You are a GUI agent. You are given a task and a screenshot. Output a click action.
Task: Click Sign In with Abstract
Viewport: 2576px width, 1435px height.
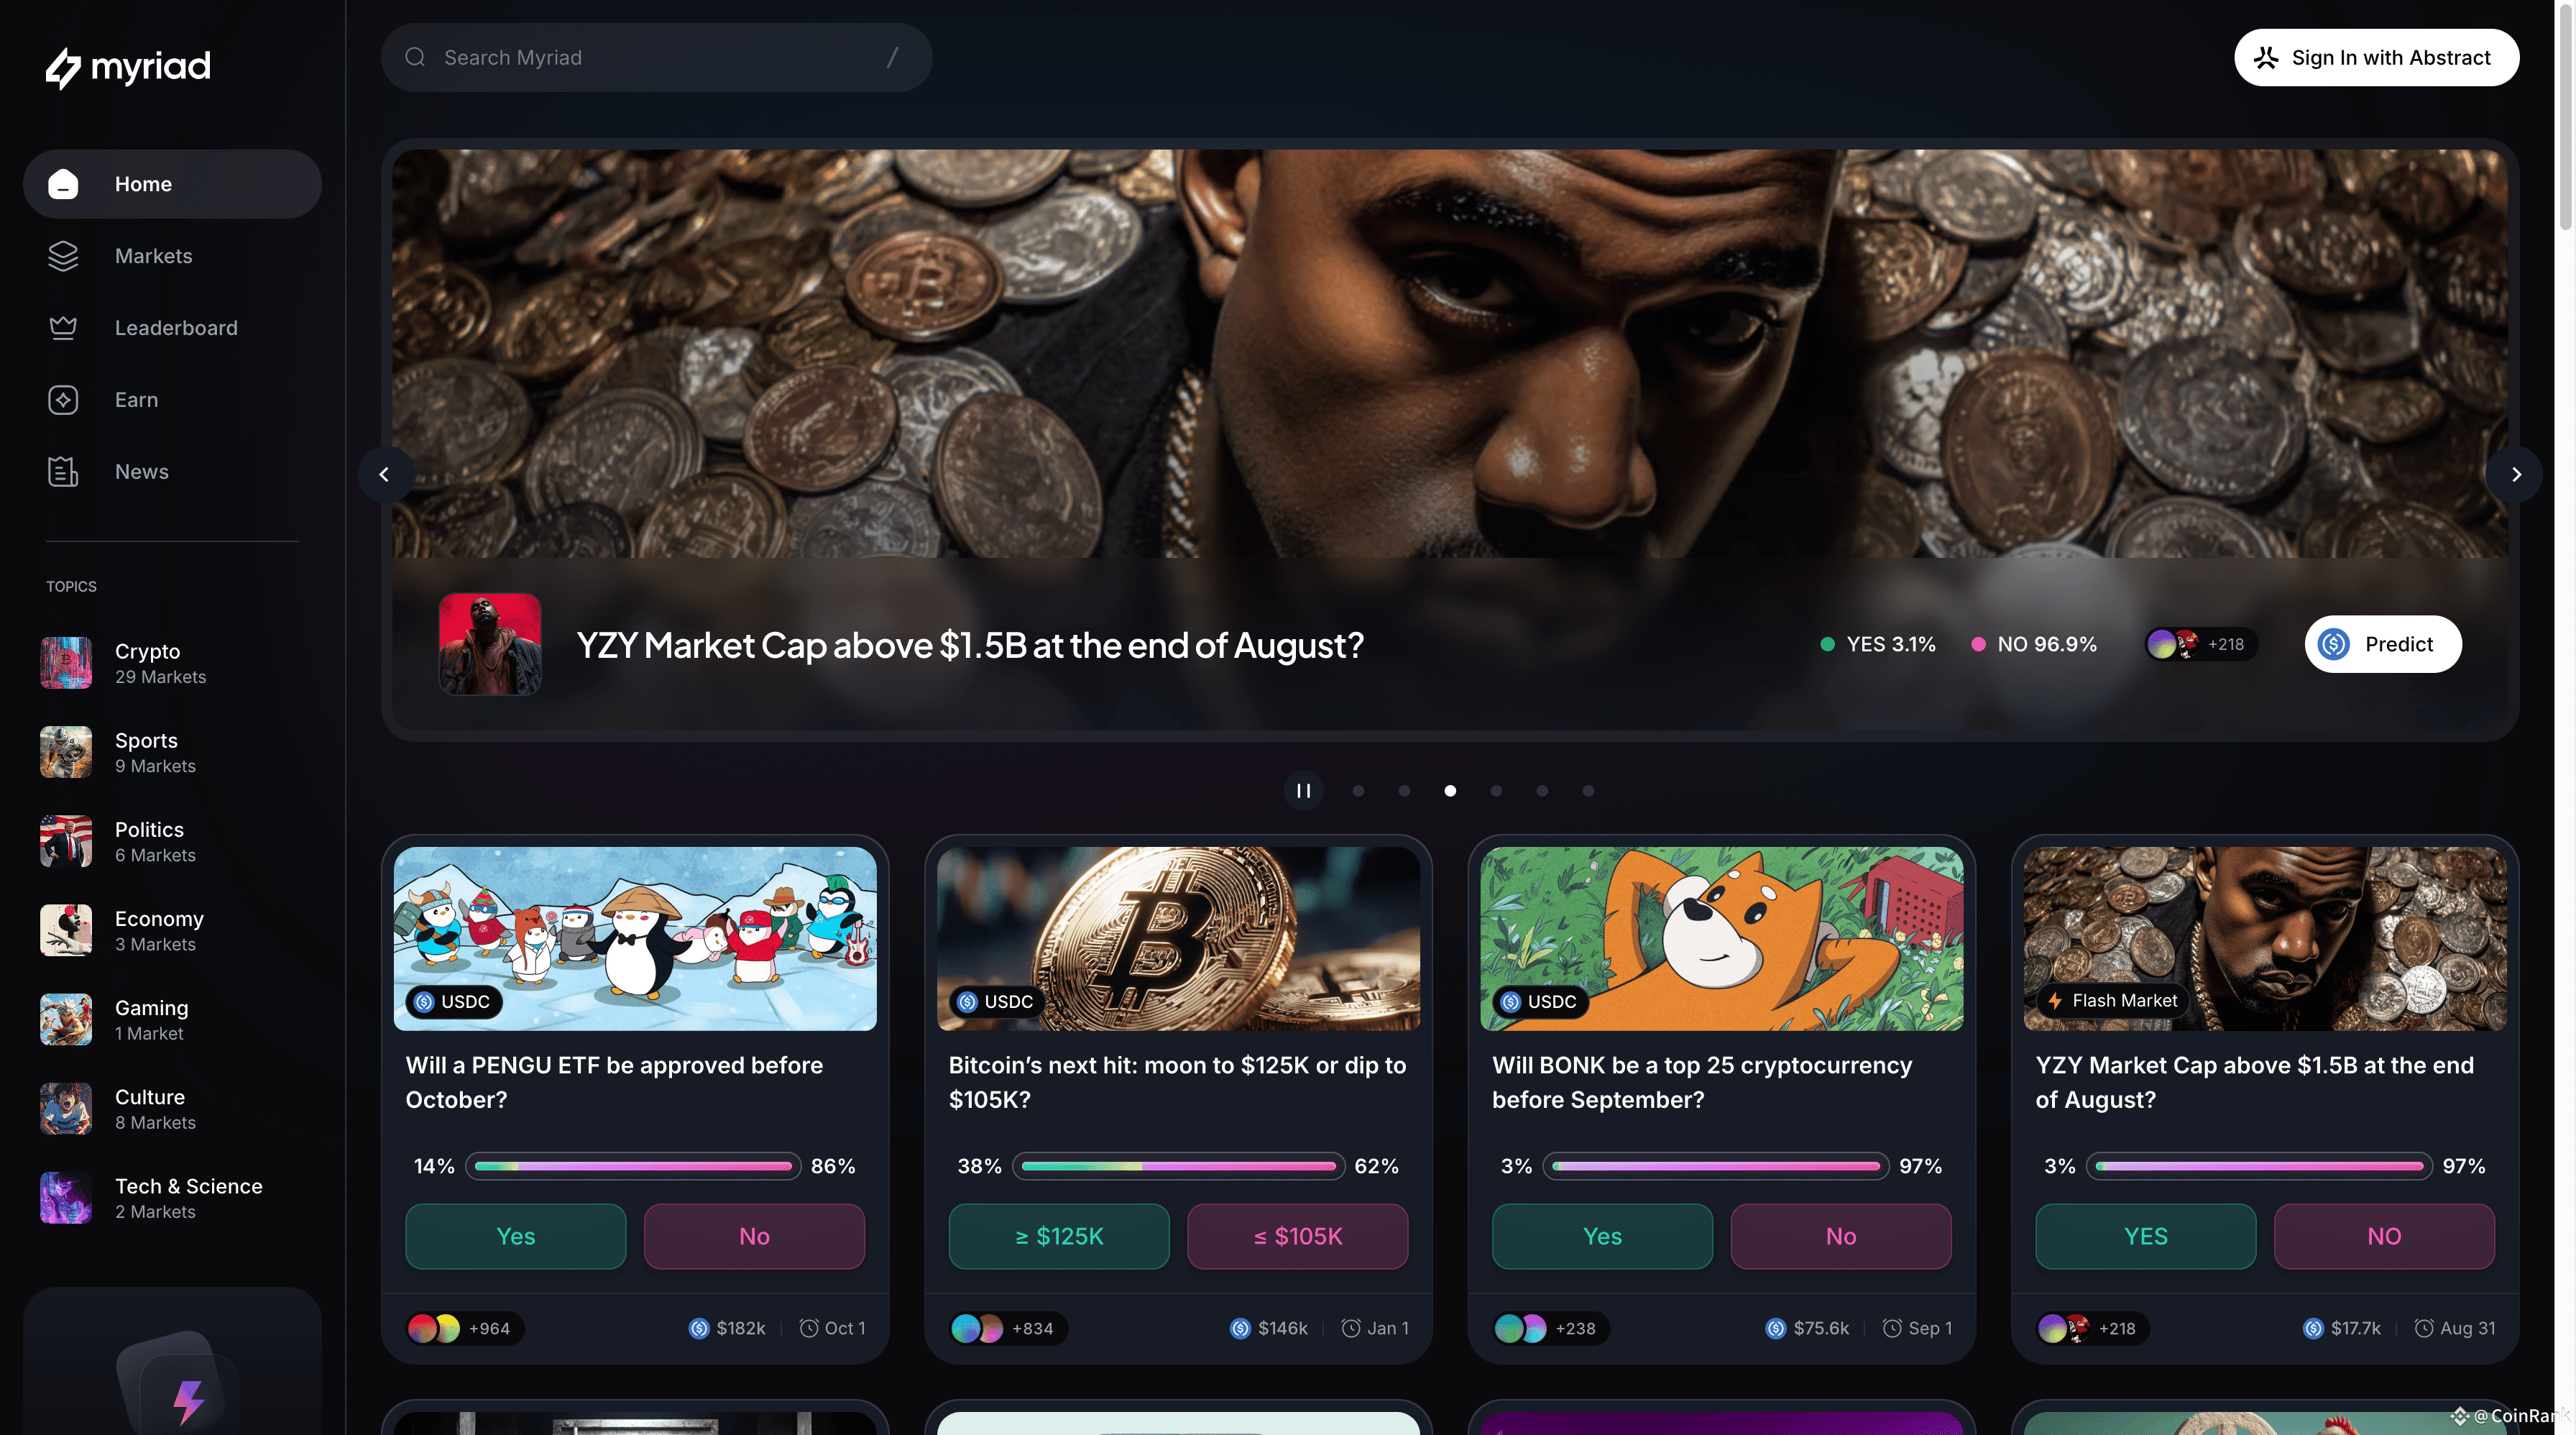pos(2376,57)
